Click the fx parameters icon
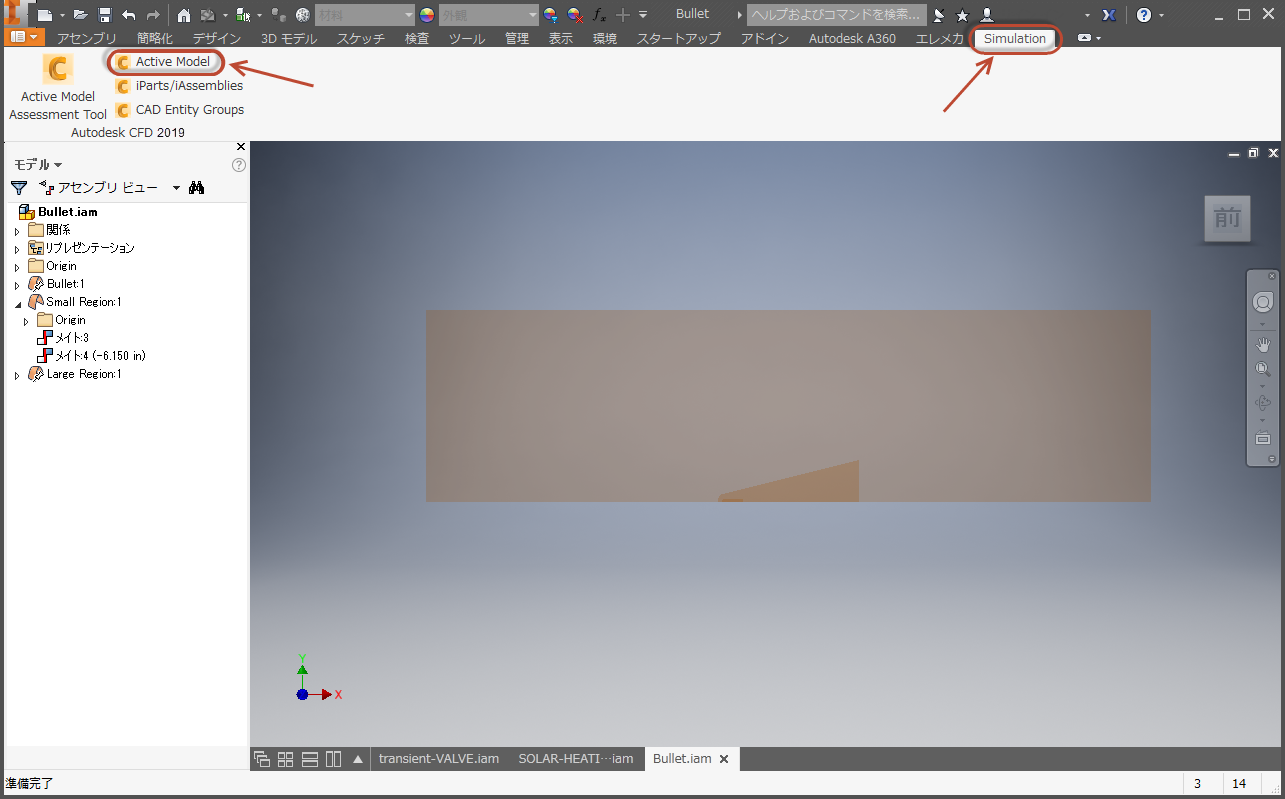Viewport: 1285px width, 799px height. pyautogui.click(x=599, y=15)
